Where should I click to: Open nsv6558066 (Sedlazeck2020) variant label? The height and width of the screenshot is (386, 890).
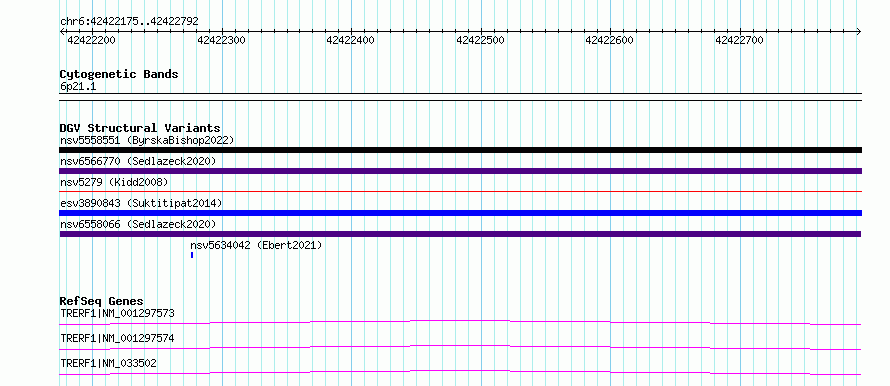point(138,224)
